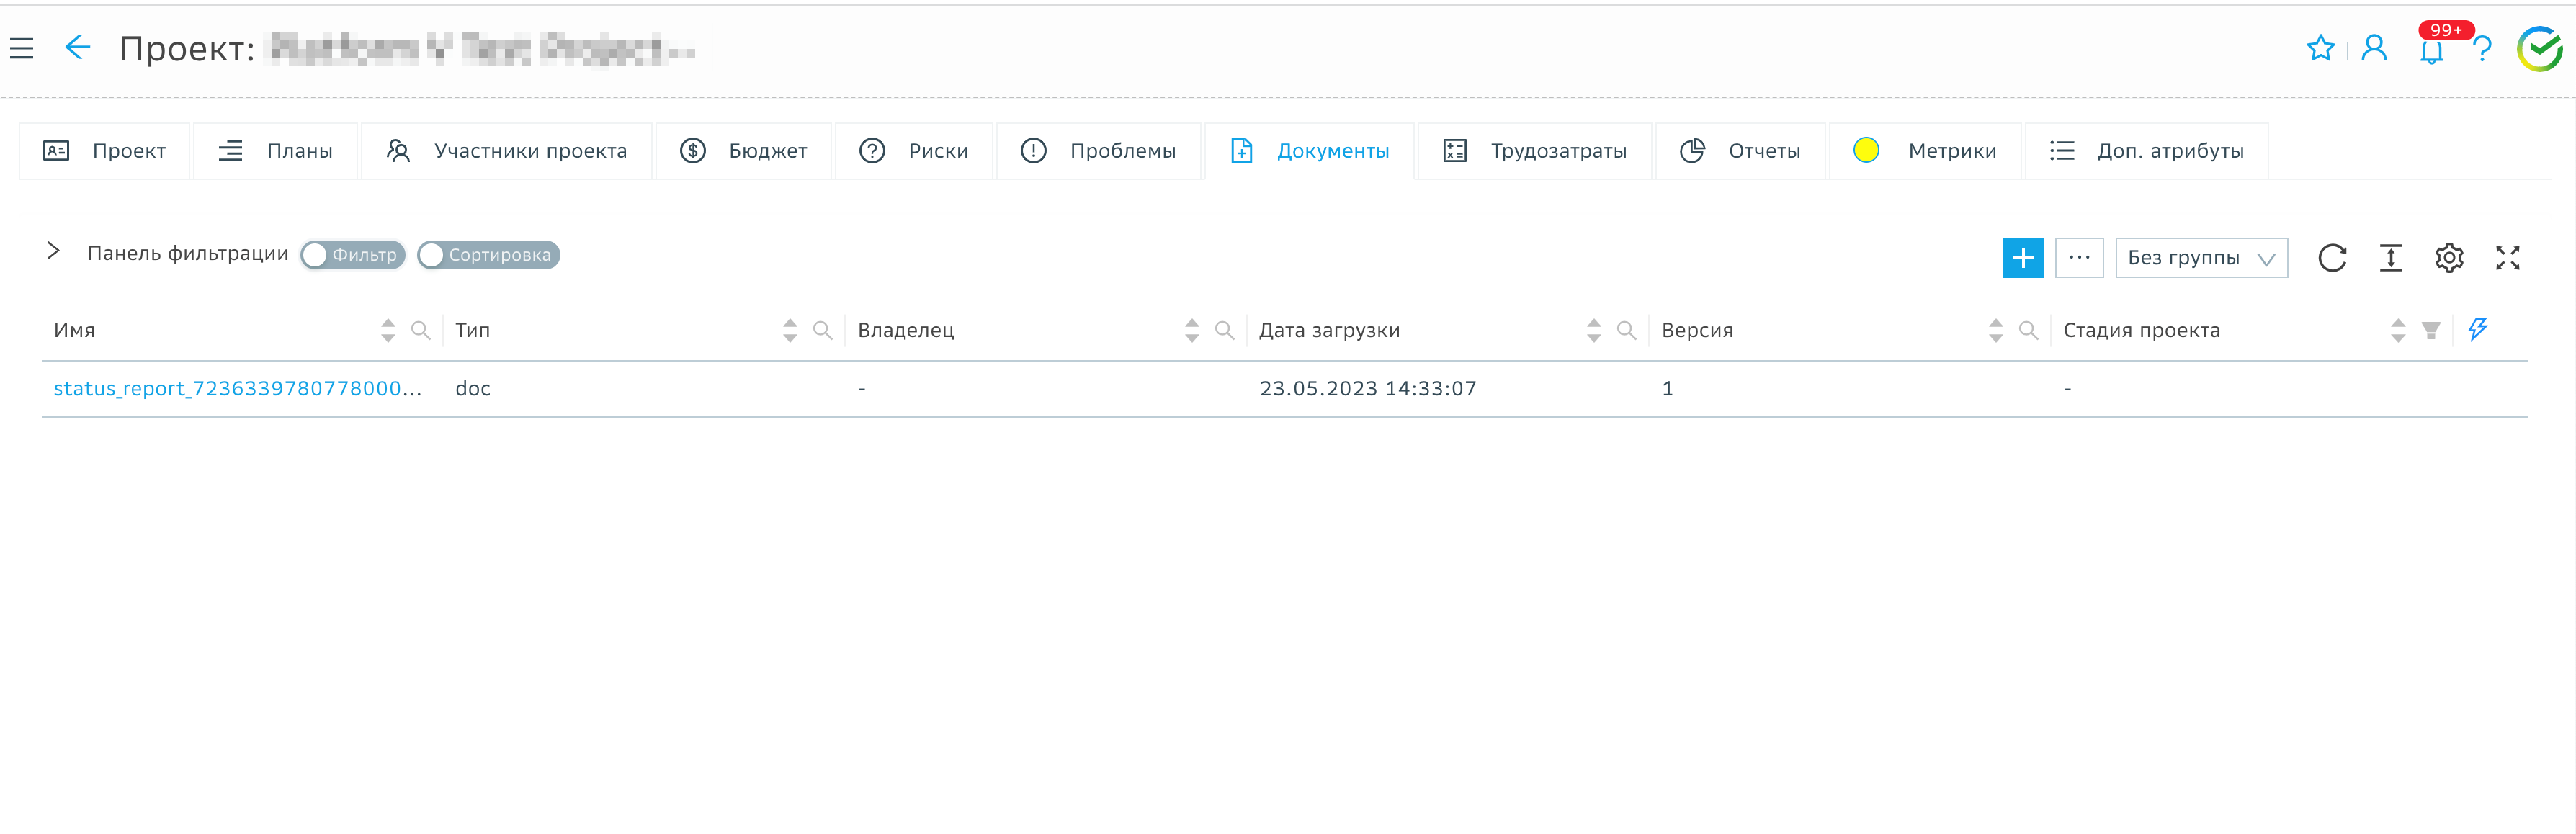Screen dimensions: 2576x834
Task: Add the project to favorites via star icon
Action: (x=2320, y=47)
